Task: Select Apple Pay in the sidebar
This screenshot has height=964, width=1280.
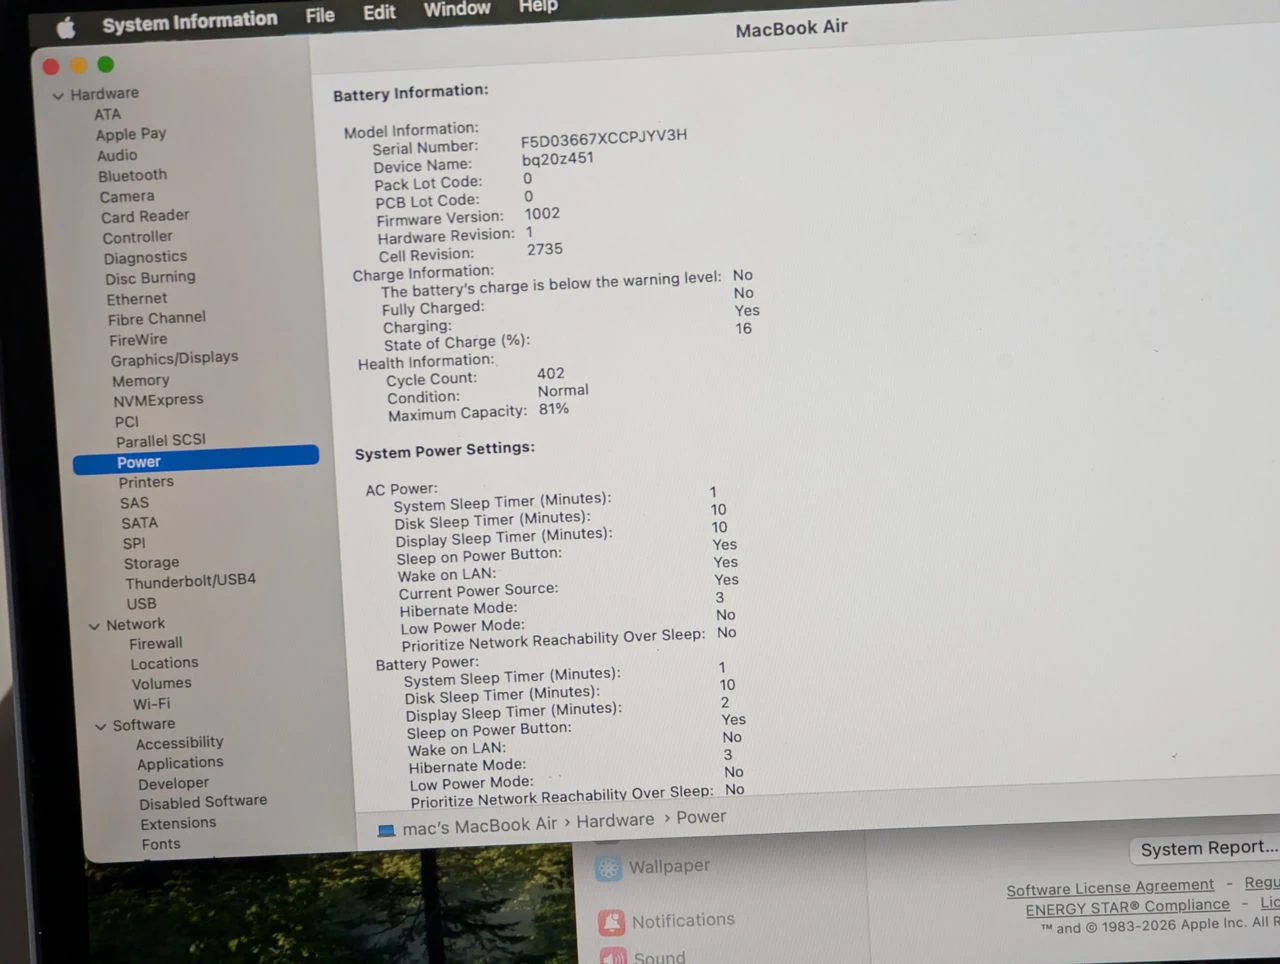Action: click(x=131, y=134)
